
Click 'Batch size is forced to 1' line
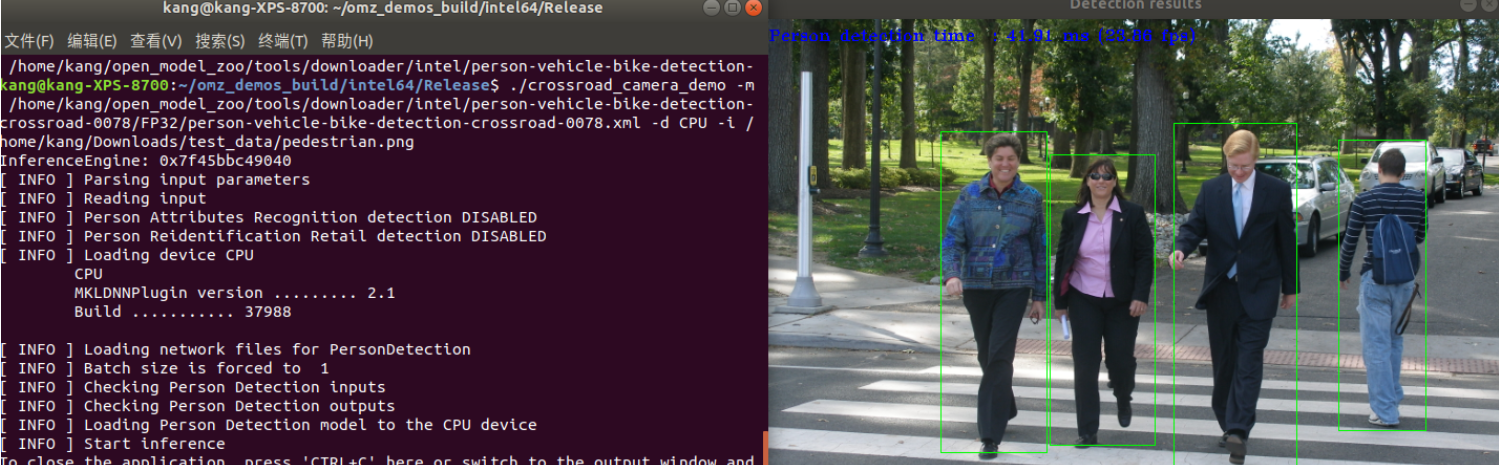(x=165, y=369)
